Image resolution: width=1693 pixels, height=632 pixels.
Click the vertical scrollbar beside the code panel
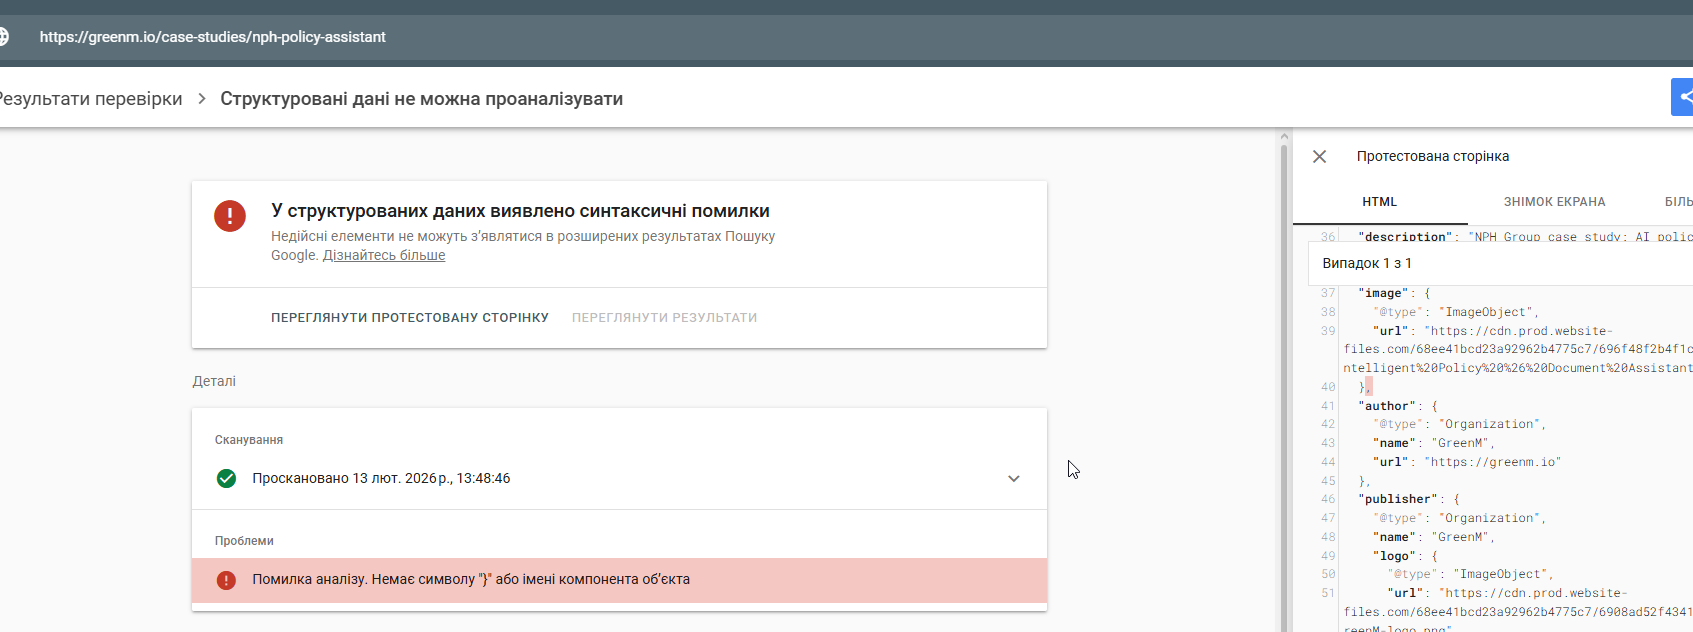point(1284,380)
